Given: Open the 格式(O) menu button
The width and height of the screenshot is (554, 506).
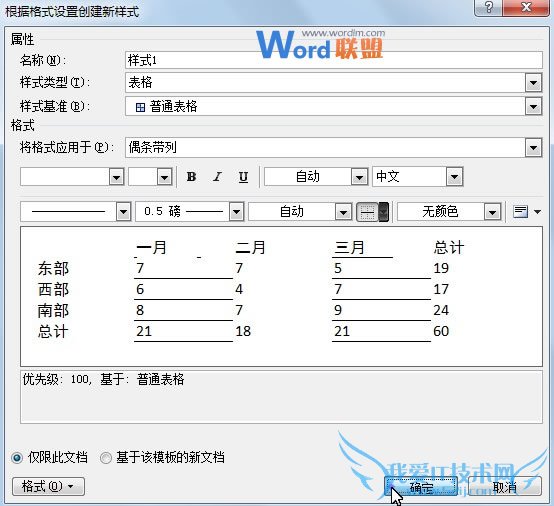Looking at the screenshot, I should click(x=48, y=487).
